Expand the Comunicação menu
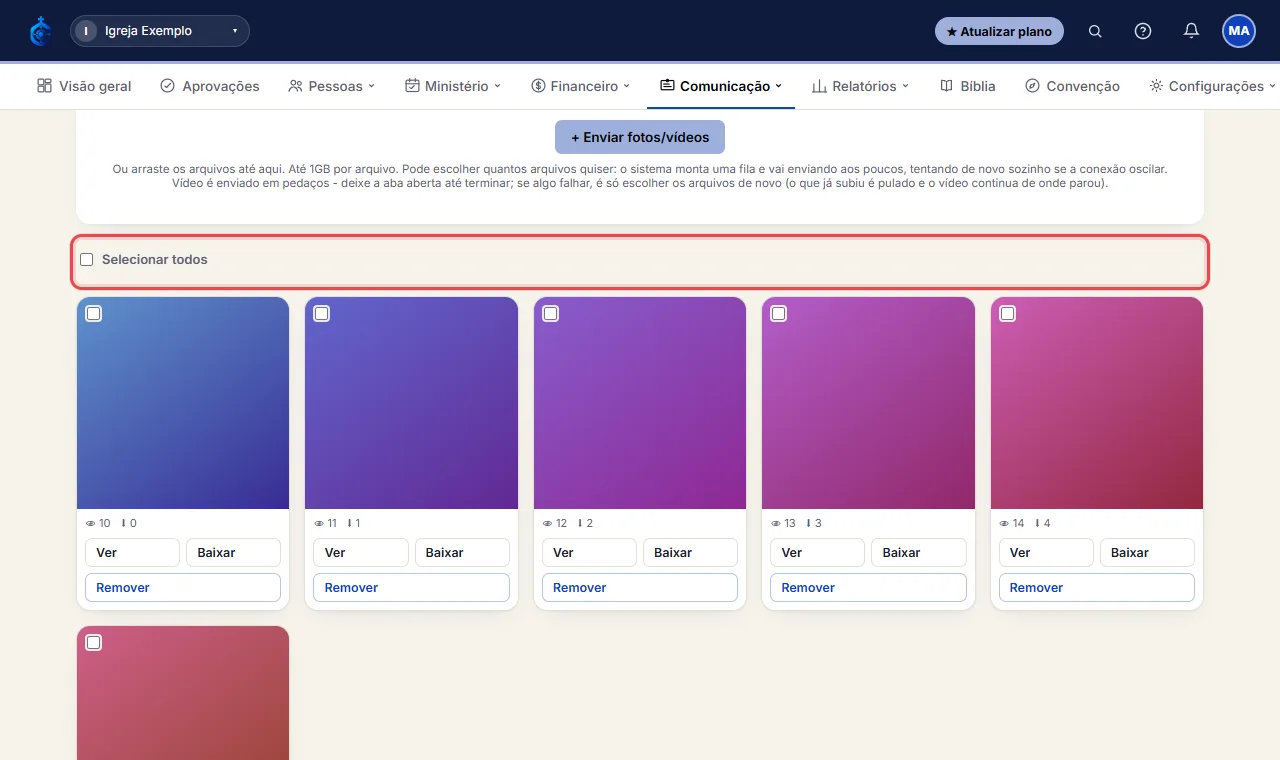1280x760 pixels. (x=721, y=86)
